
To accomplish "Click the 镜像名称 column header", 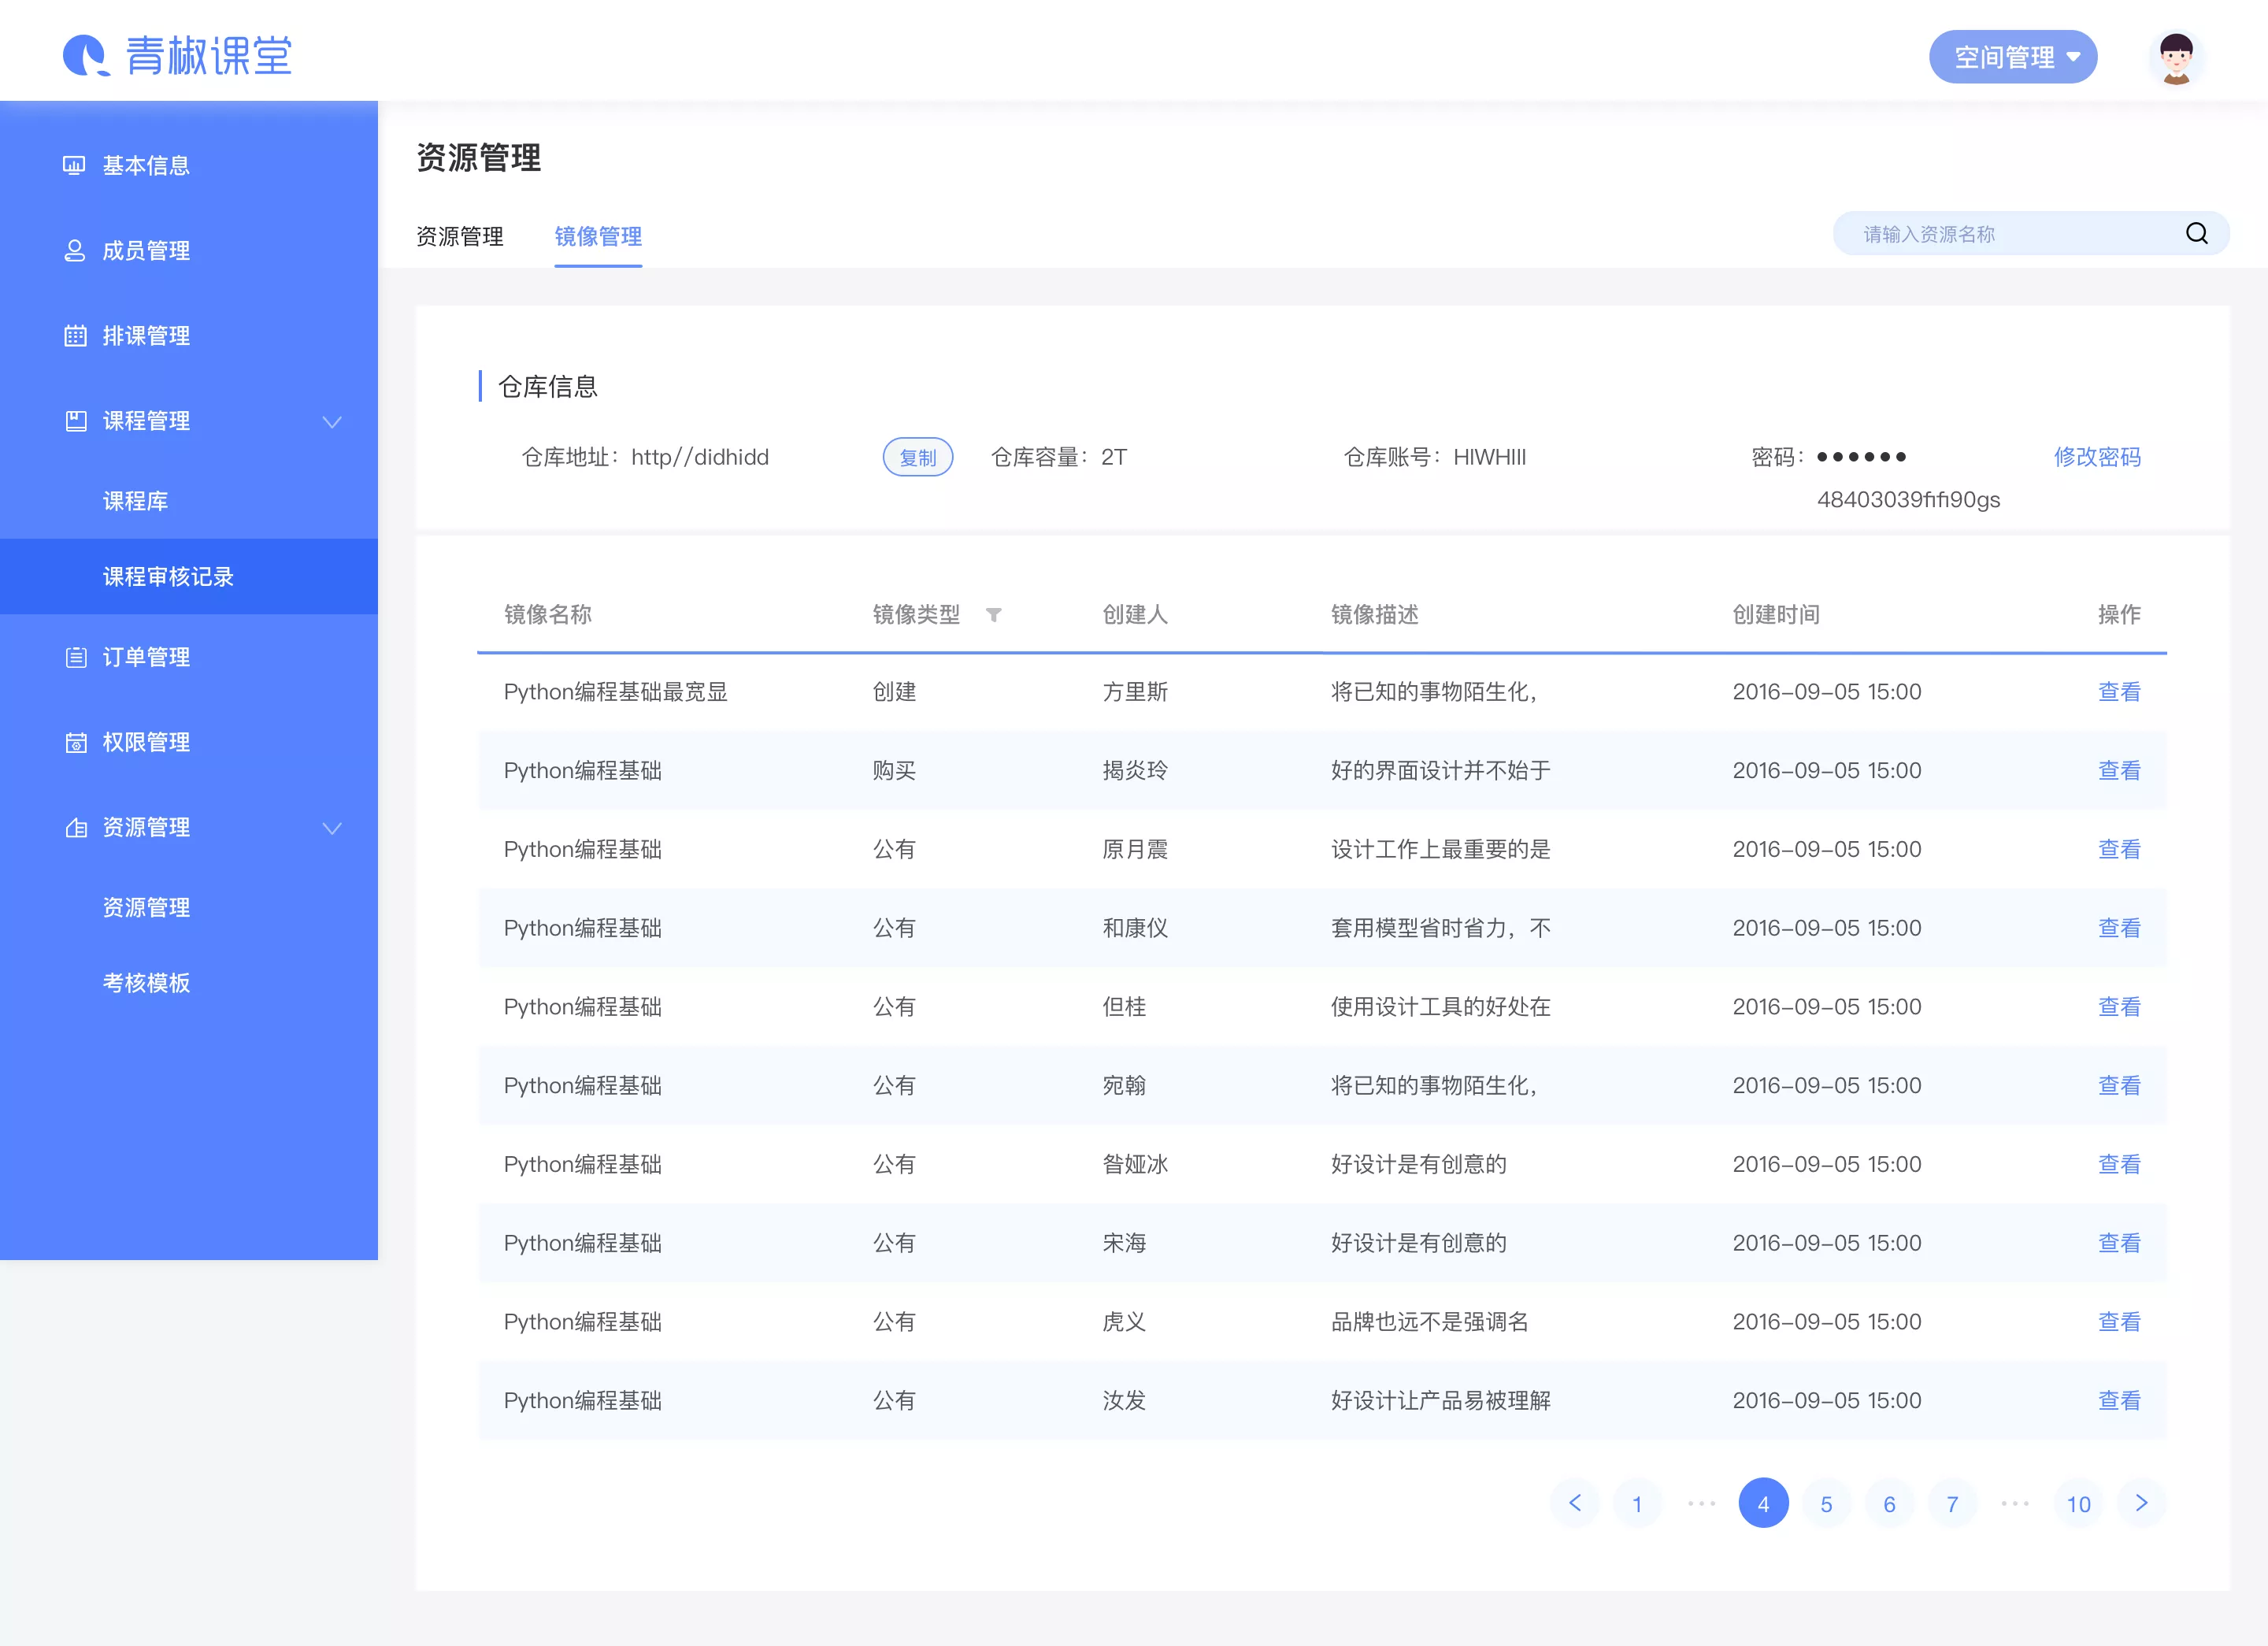I will pyautogui.click(x=547, y=615).
